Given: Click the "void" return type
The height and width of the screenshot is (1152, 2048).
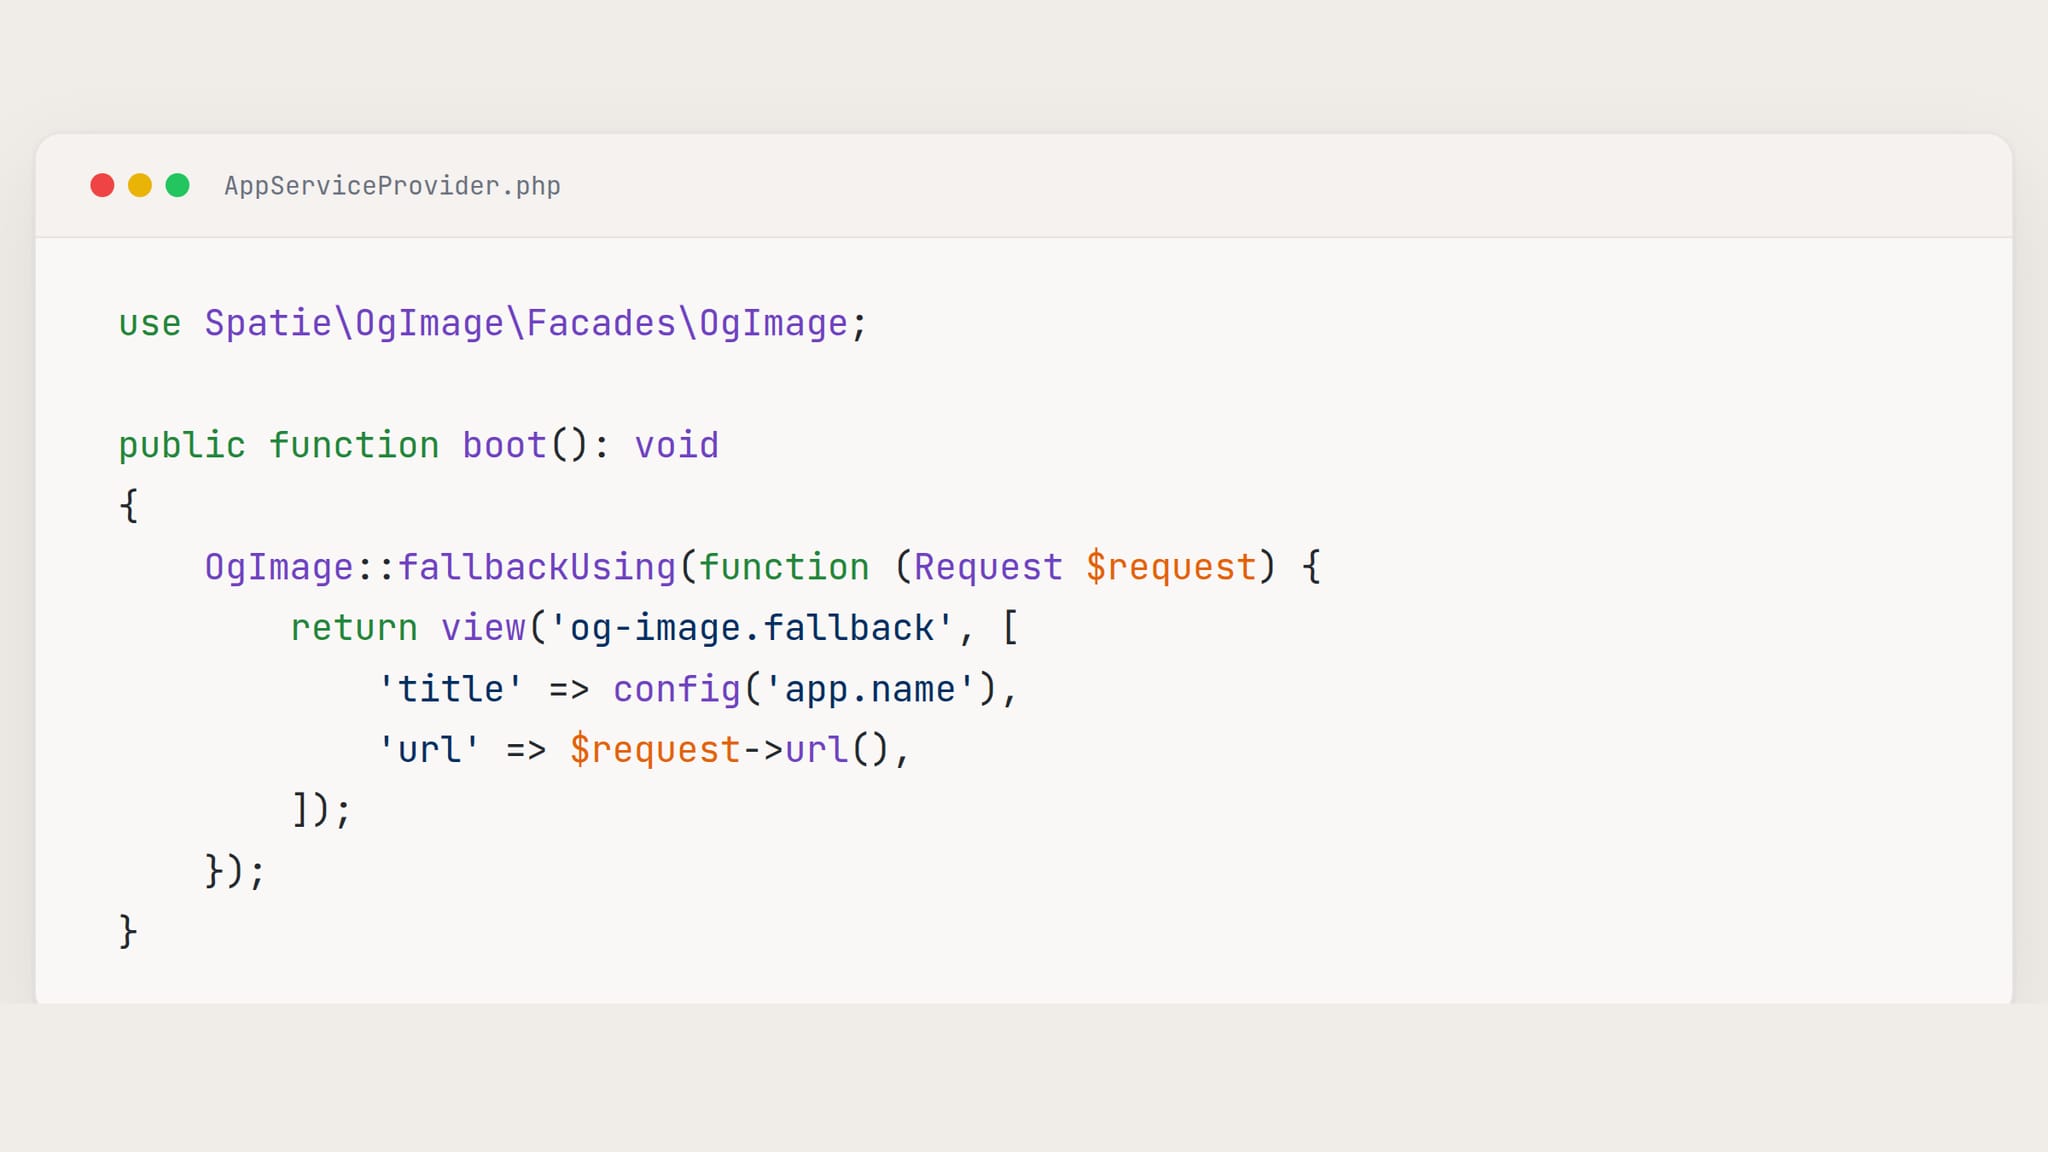Looking at the screenshot, I should pyautogui.click(x=677, y=446).
